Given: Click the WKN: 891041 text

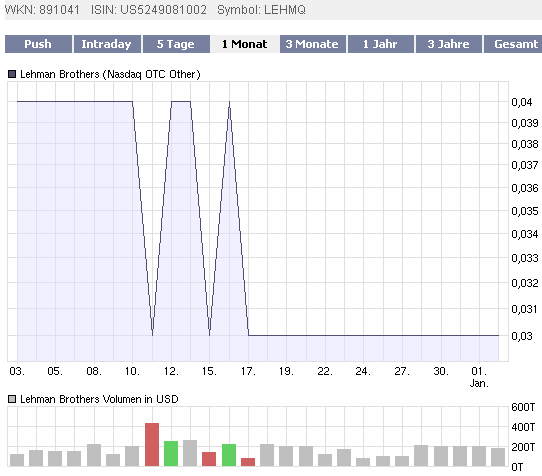Looking at the screenshot, I should [42, 10].
